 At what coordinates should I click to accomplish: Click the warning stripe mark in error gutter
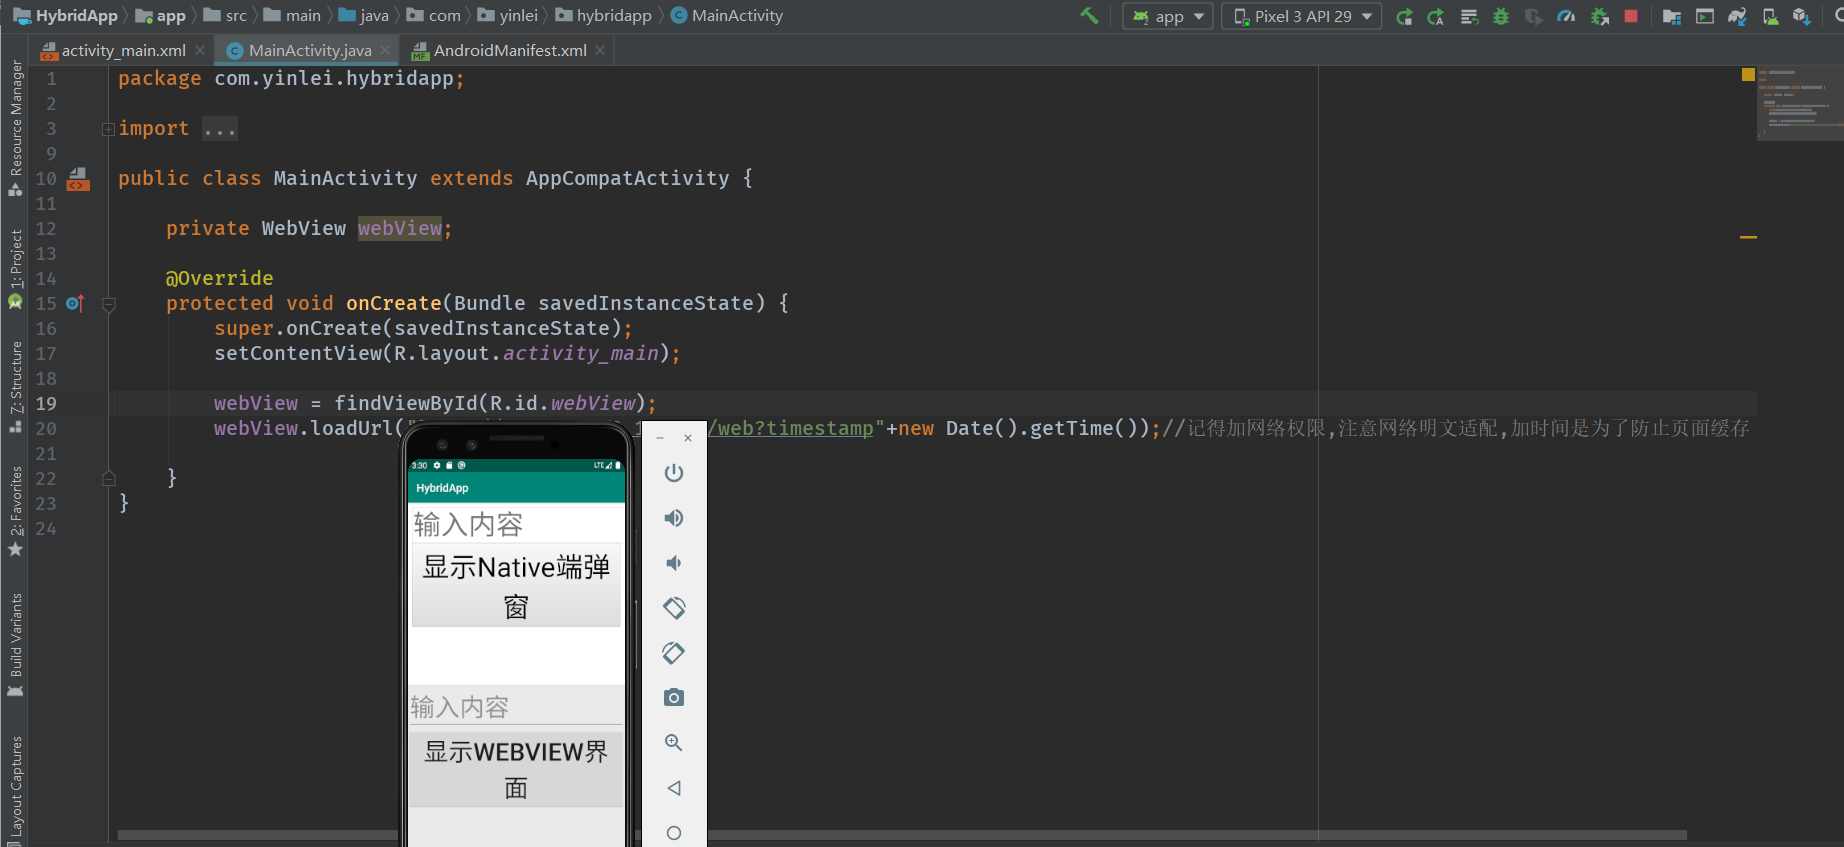coord(1748,237)
